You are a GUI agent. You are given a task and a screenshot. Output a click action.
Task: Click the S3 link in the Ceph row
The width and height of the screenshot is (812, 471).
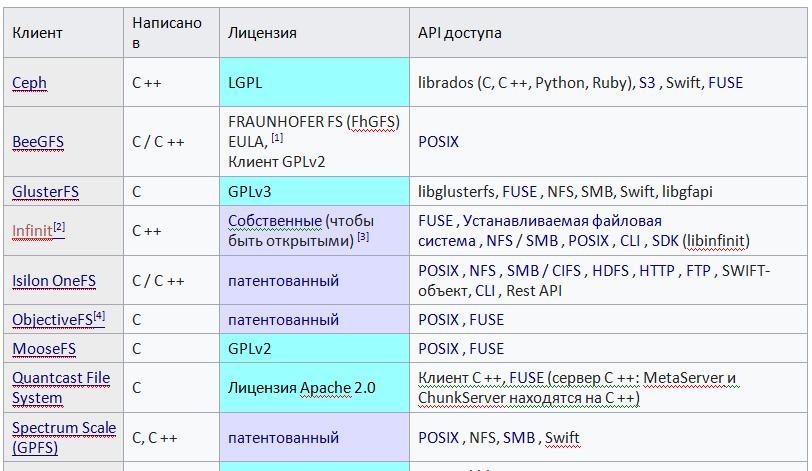(x=647, y=83)
